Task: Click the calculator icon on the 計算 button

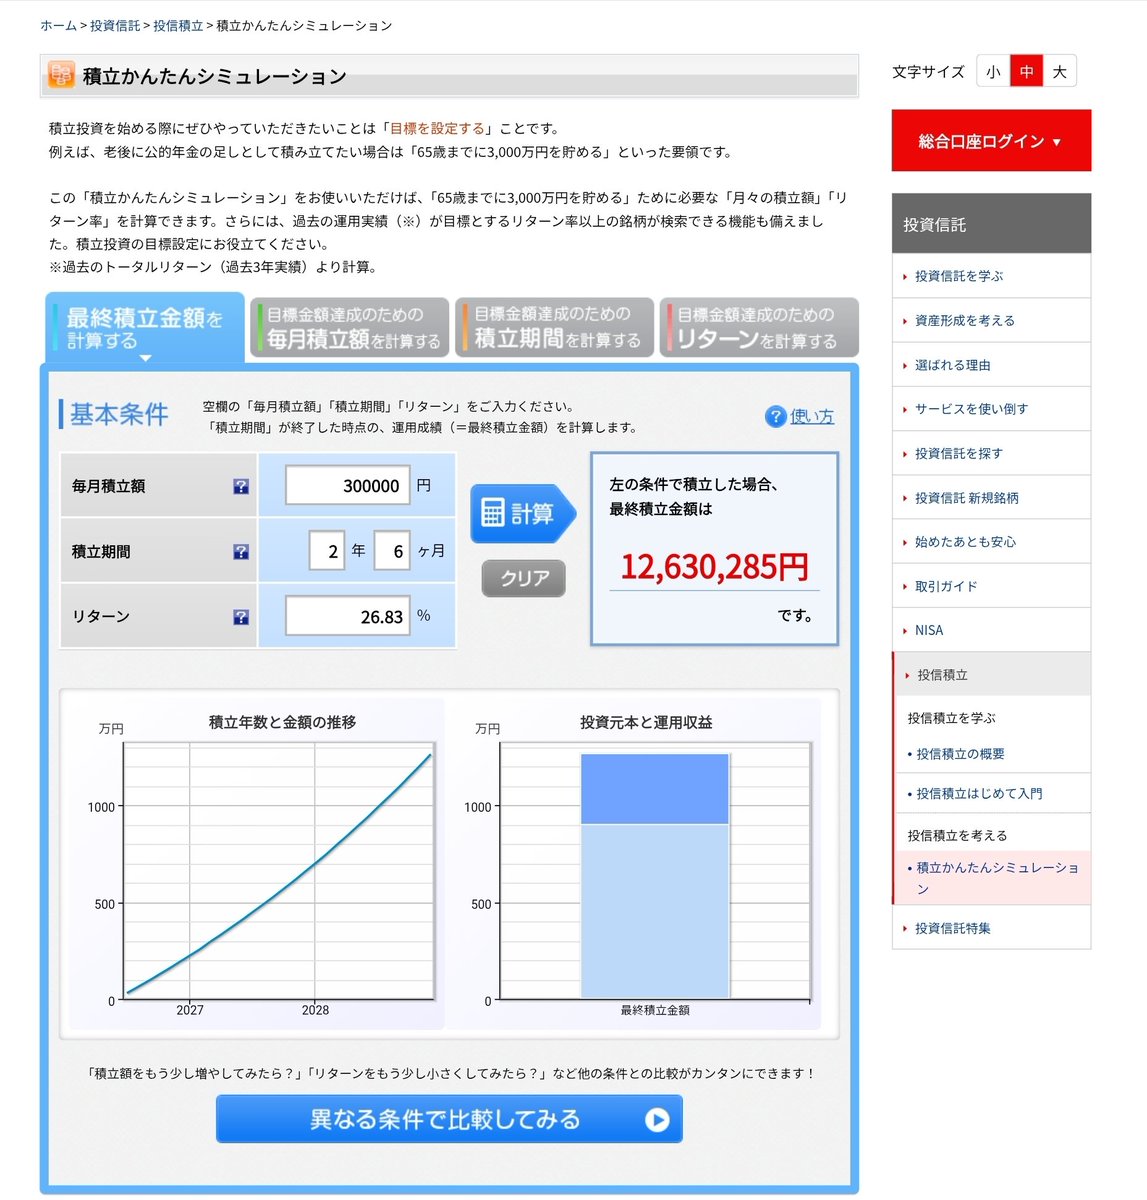Action: (493, 514)
